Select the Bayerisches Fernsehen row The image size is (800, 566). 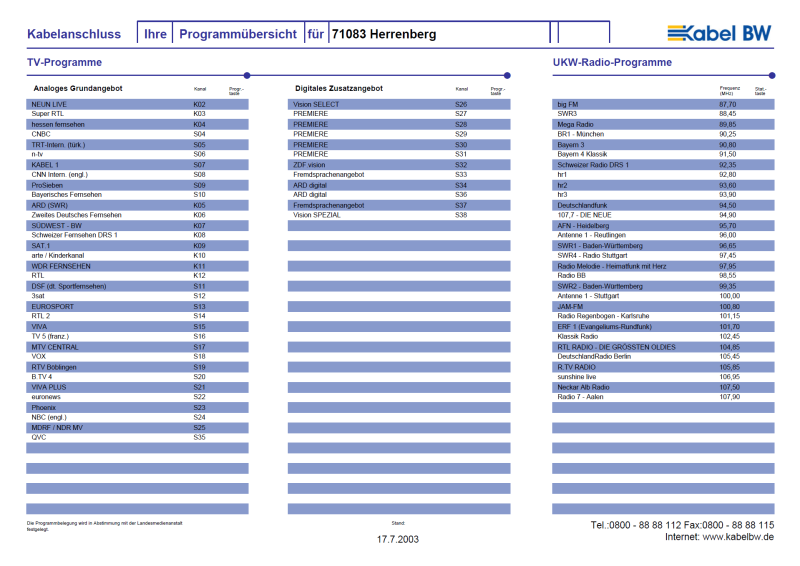coord(137,195)
